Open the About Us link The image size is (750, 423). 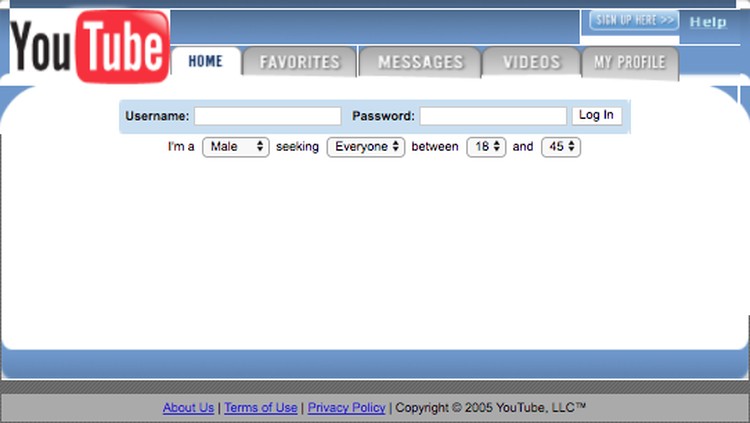click(x=188, y=408)
